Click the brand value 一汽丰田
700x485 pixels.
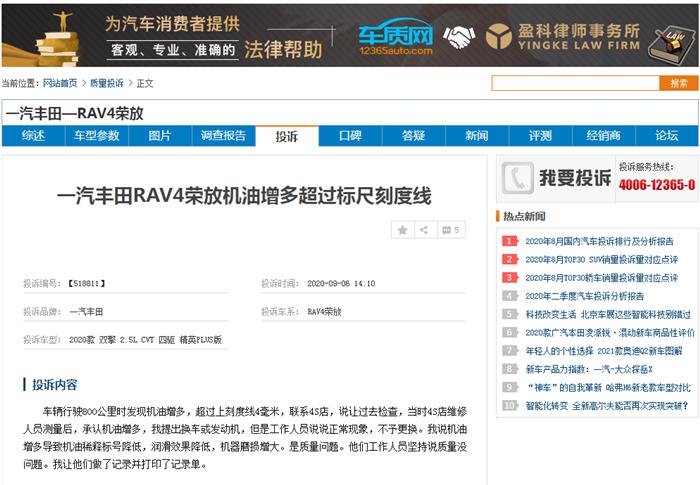click(86, 312)
